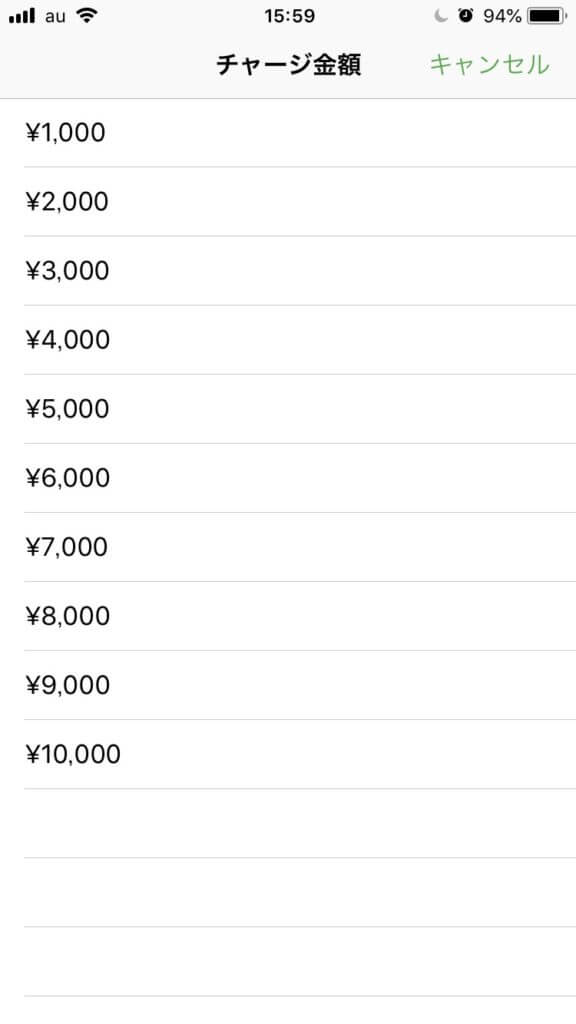
Task: Tap the cellular signal bars icon
Action: tap(22, 16)
